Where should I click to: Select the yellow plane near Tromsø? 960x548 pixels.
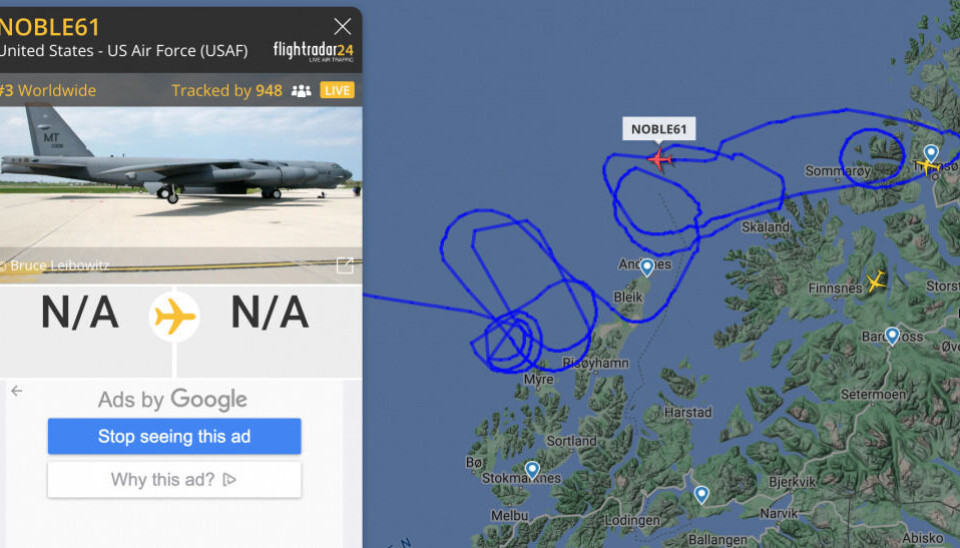pyautogui.click(x=927, y=165)
